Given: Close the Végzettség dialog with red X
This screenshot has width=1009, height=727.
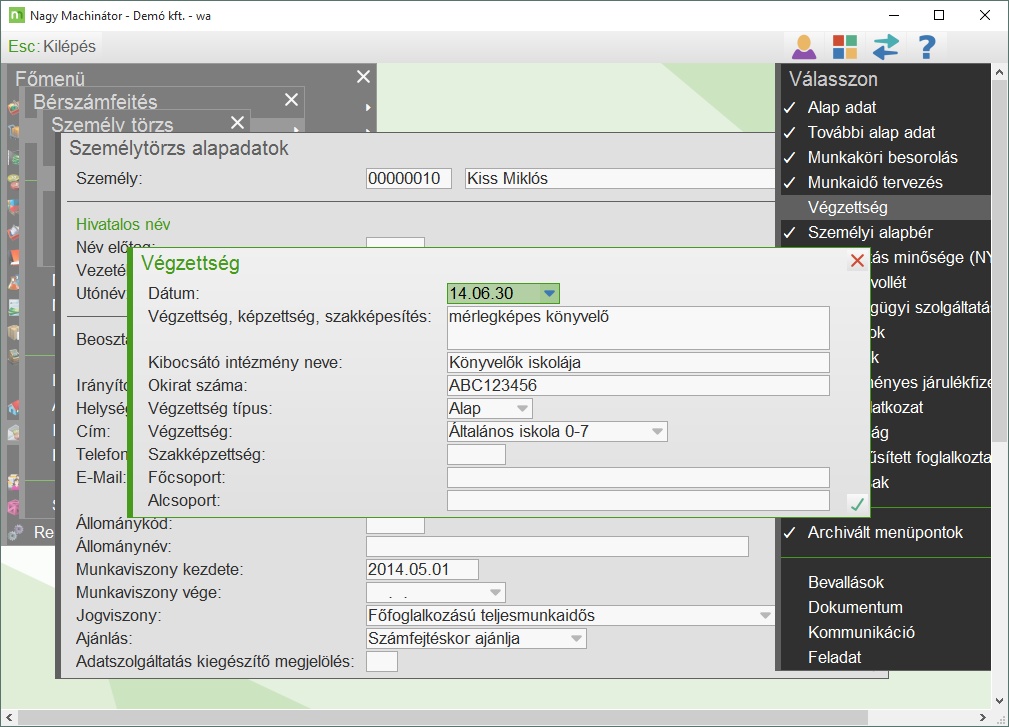Looking at the screenshot, I should click(857, 261).
